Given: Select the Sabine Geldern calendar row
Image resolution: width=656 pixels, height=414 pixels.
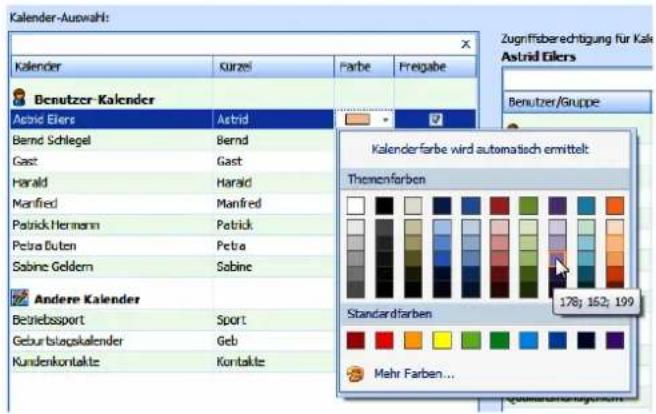Looking at the screenshot, I should (172, 267).
